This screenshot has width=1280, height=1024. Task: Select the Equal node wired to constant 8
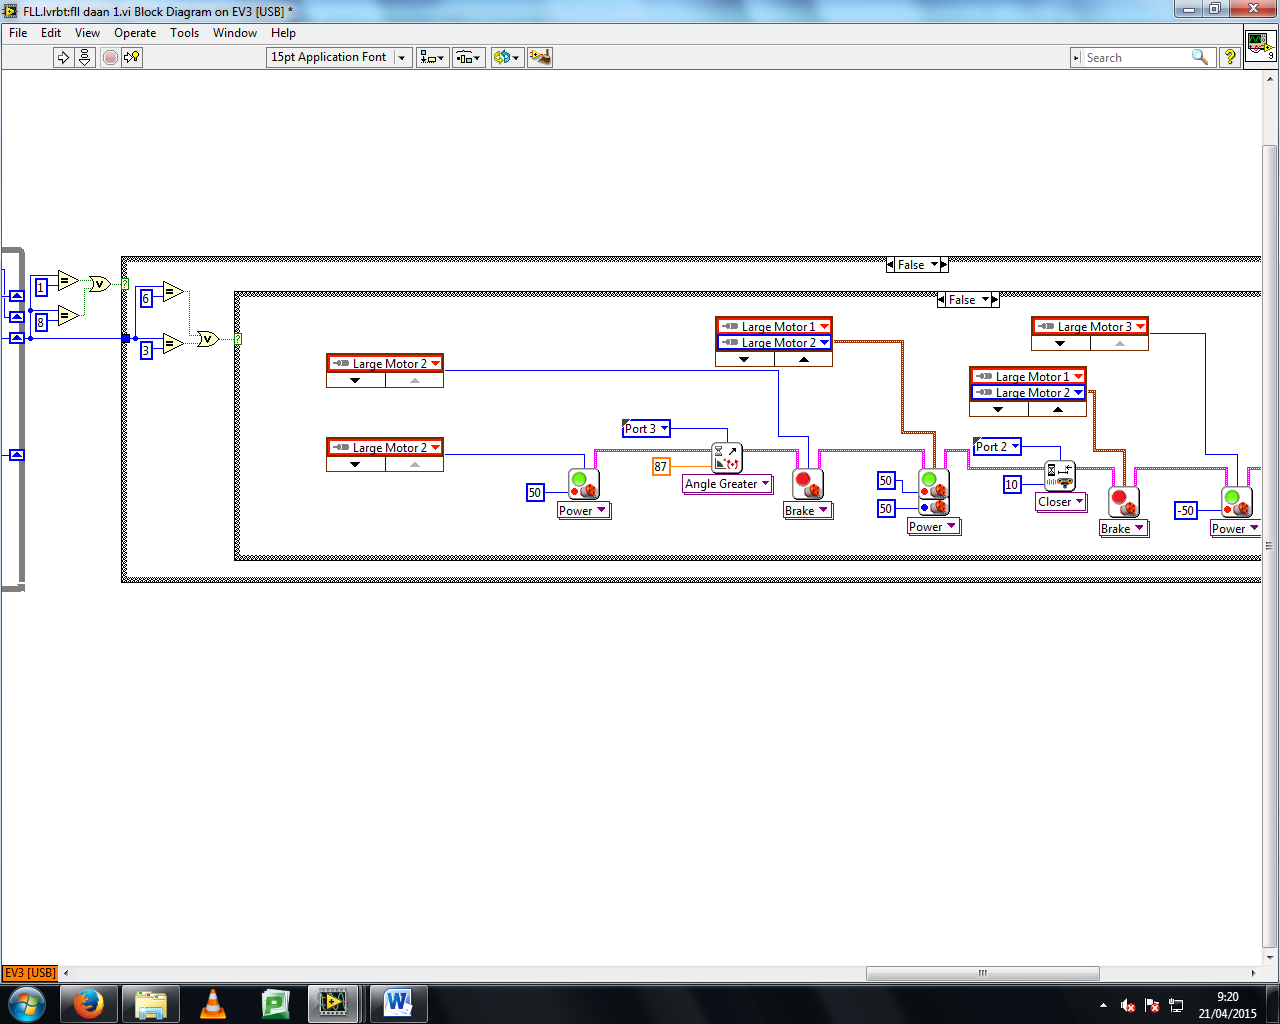click(68, 316)
